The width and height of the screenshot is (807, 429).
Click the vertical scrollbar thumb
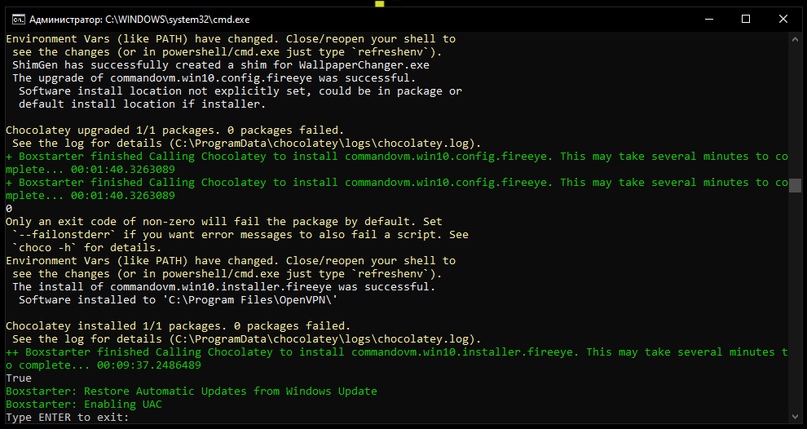point(796,186)
